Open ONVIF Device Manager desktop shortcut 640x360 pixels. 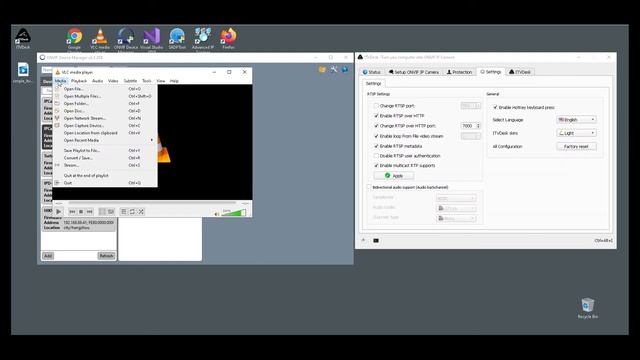[126, 39]
